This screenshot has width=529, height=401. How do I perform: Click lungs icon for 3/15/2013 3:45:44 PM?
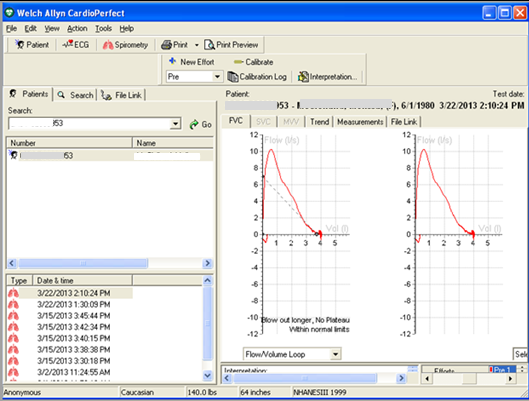click(x=13, y=316)
